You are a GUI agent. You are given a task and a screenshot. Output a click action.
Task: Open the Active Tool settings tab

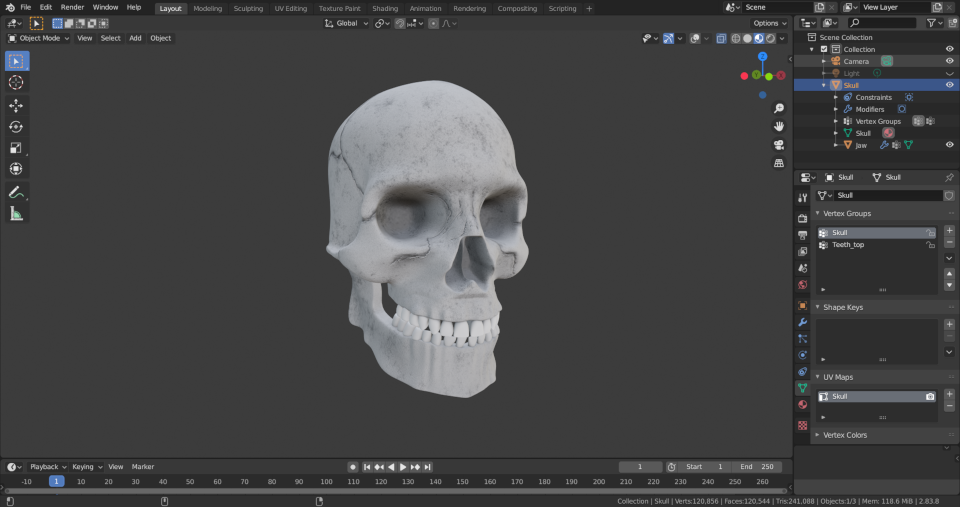[x=803, y=197]
